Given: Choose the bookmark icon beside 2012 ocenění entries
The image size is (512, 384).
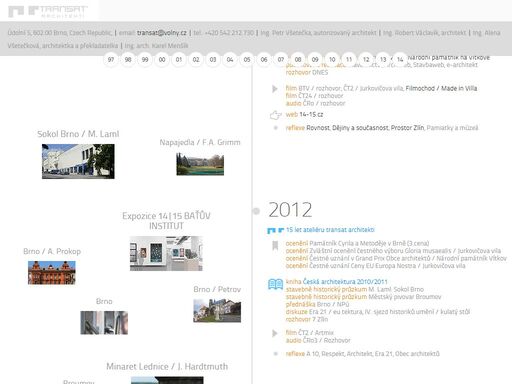Looking at the screenshot, I should [x=275, y=246].
